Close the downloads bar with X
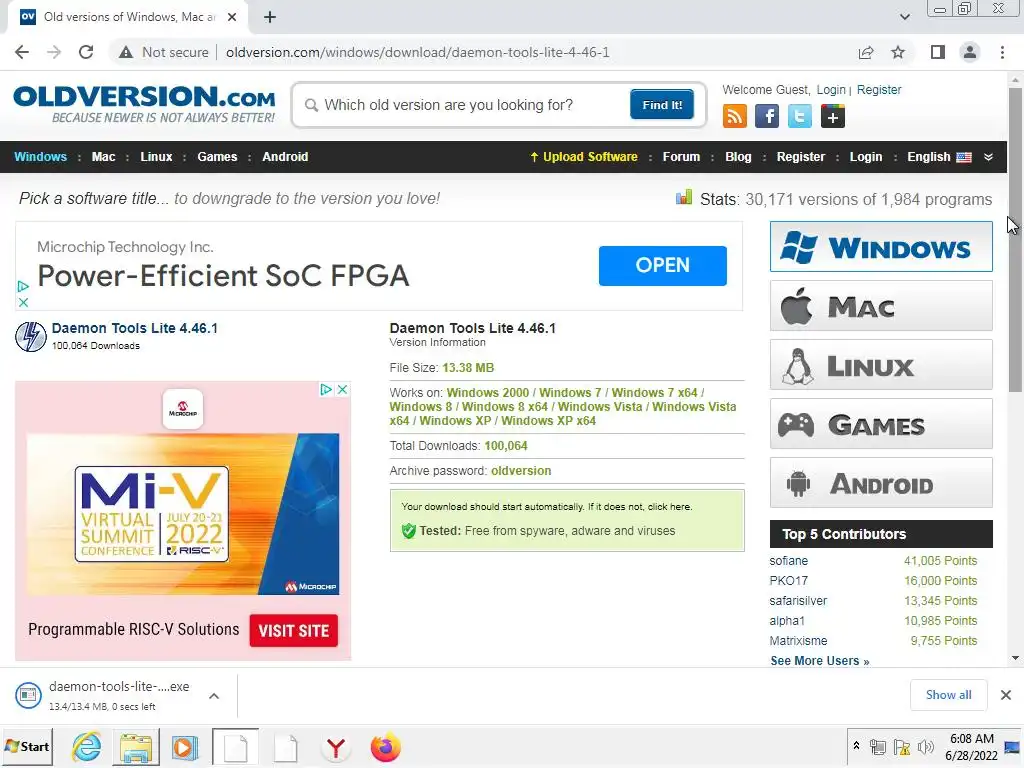1024x768 pixels. coord(1006,695)
